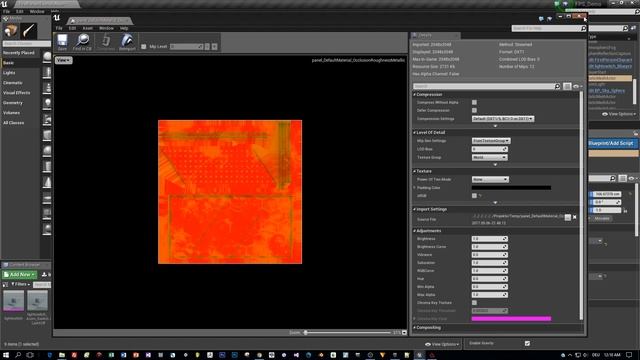Open File Explorer from the taskbar
Image resolution: width=640 pixels, height=360 pixels.
(62, 355)
